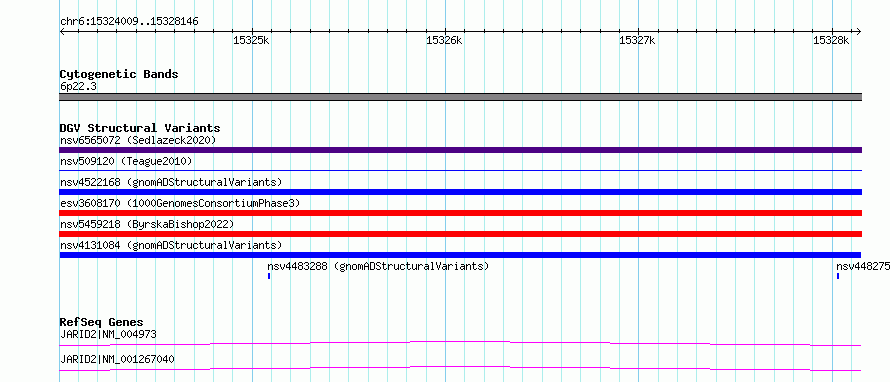Click the JARID2|NM_004973 transcript label

point(108,334)
